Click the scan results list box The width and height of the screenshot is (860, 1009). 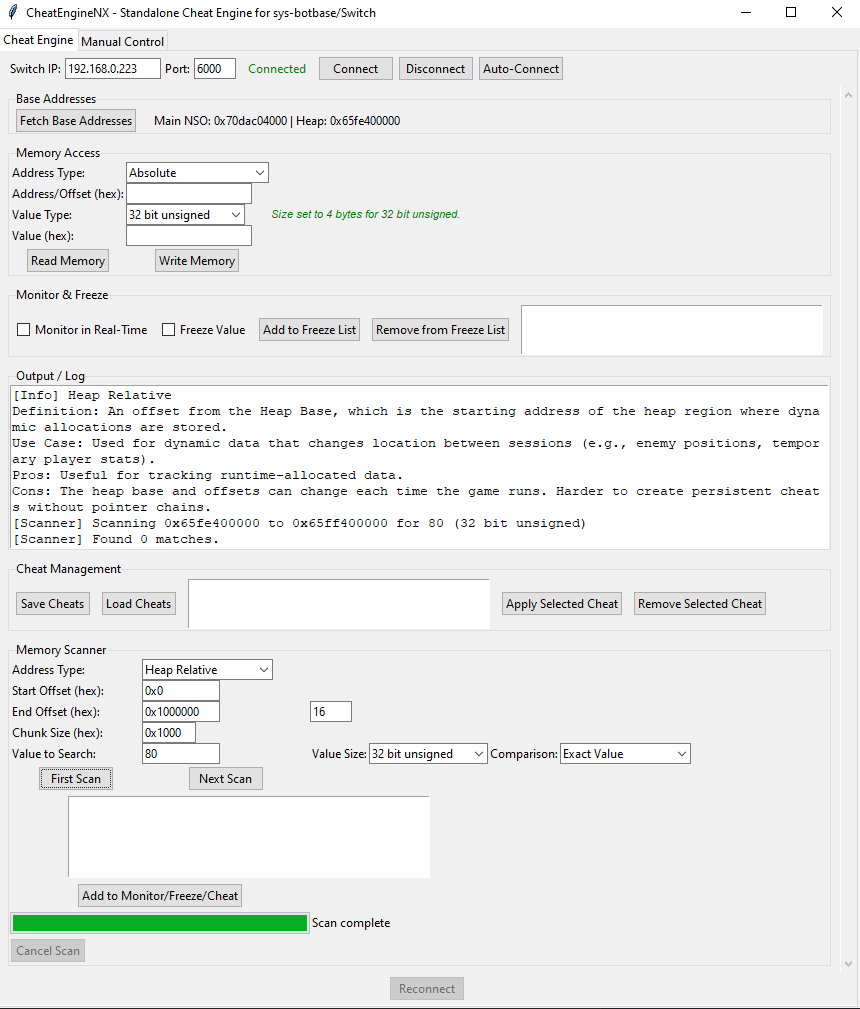248,837
